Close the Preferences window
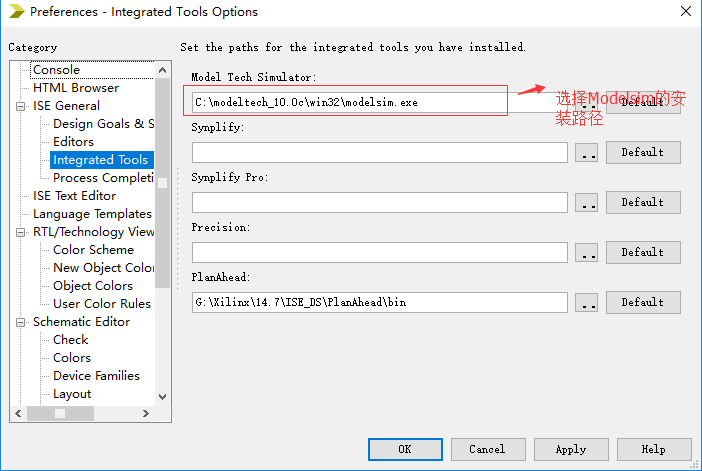 point(686,11)
